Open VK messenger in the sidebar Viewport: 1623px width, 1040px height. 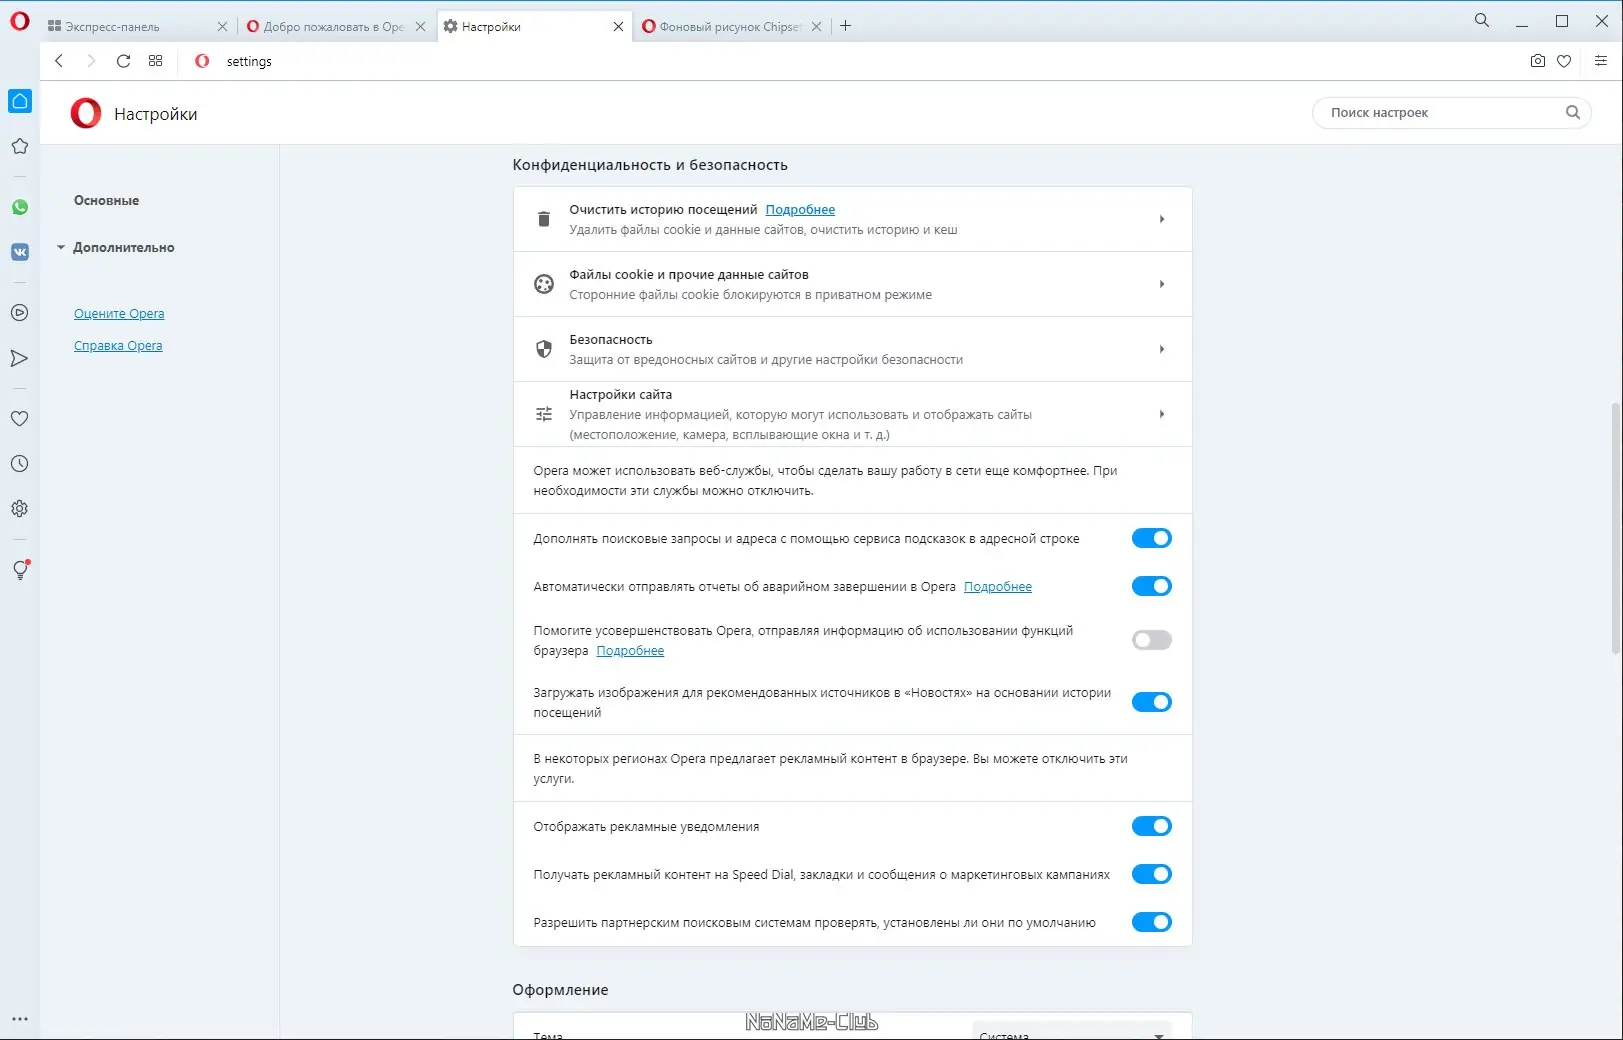point(20,252)
